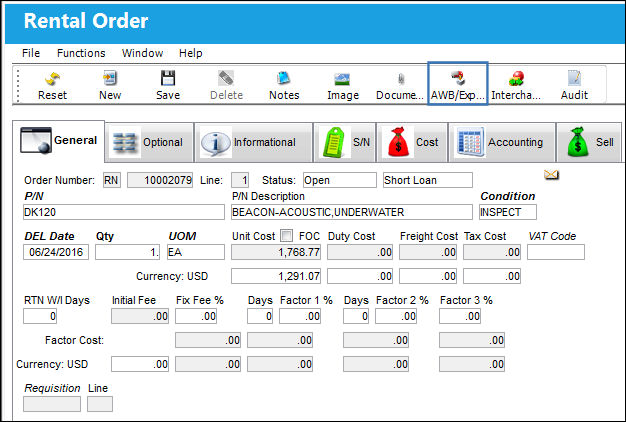Switch to the Cost tab
The width and height of the screenshot is (626, 422).
[412, 142]
